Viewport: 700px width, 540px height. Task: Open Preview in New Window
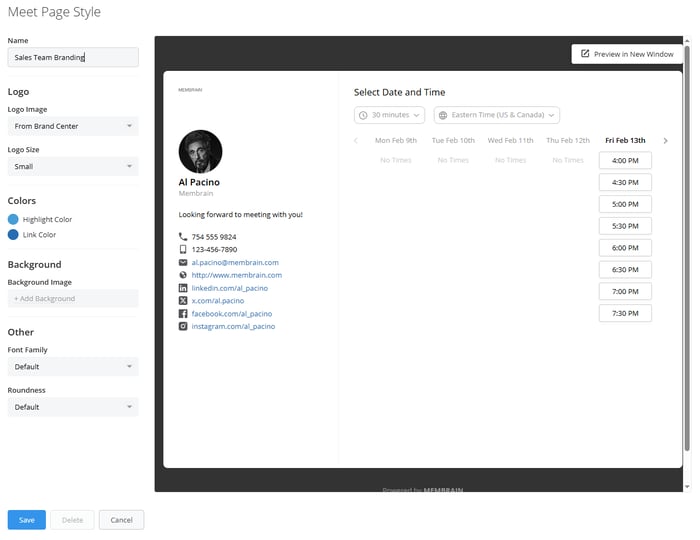coord(627,54)
